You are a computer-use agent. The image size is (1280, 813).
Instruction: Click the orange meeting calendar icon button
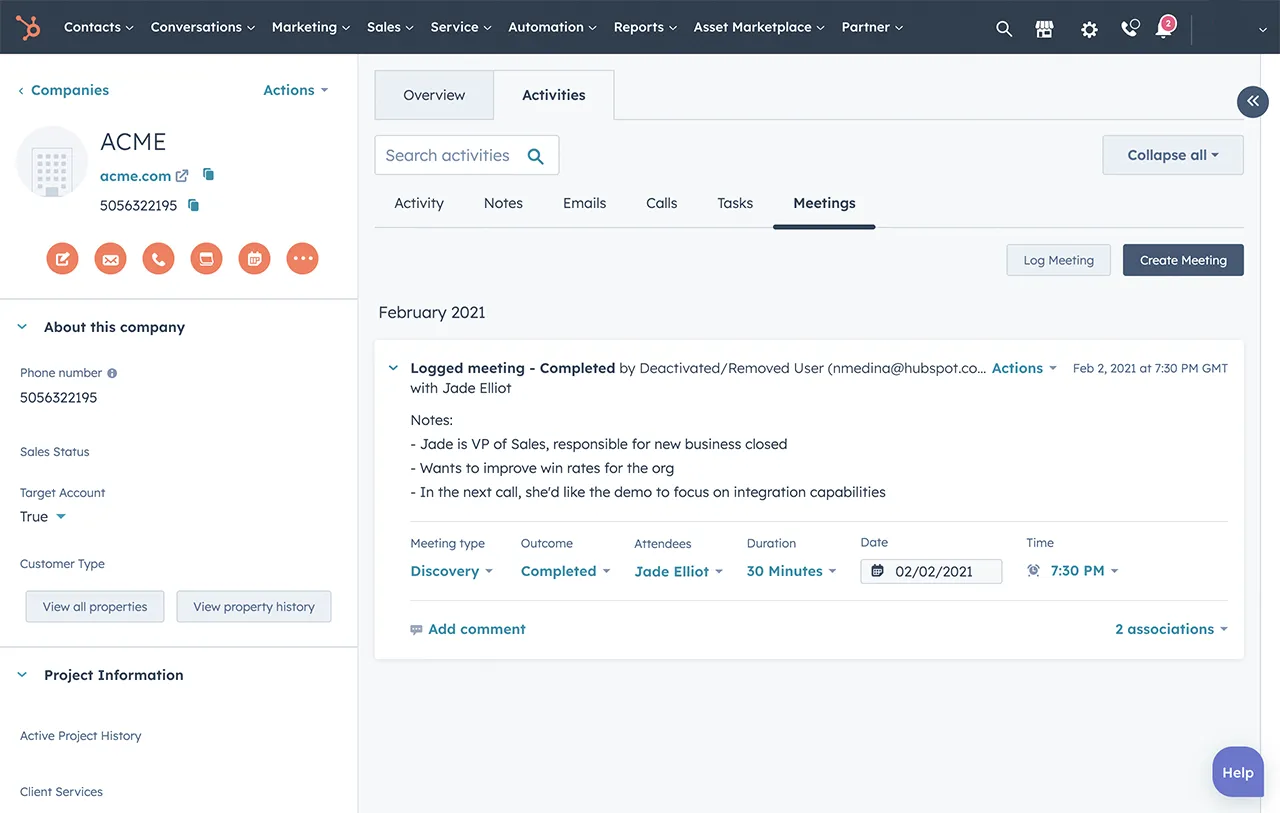(254, 259)
